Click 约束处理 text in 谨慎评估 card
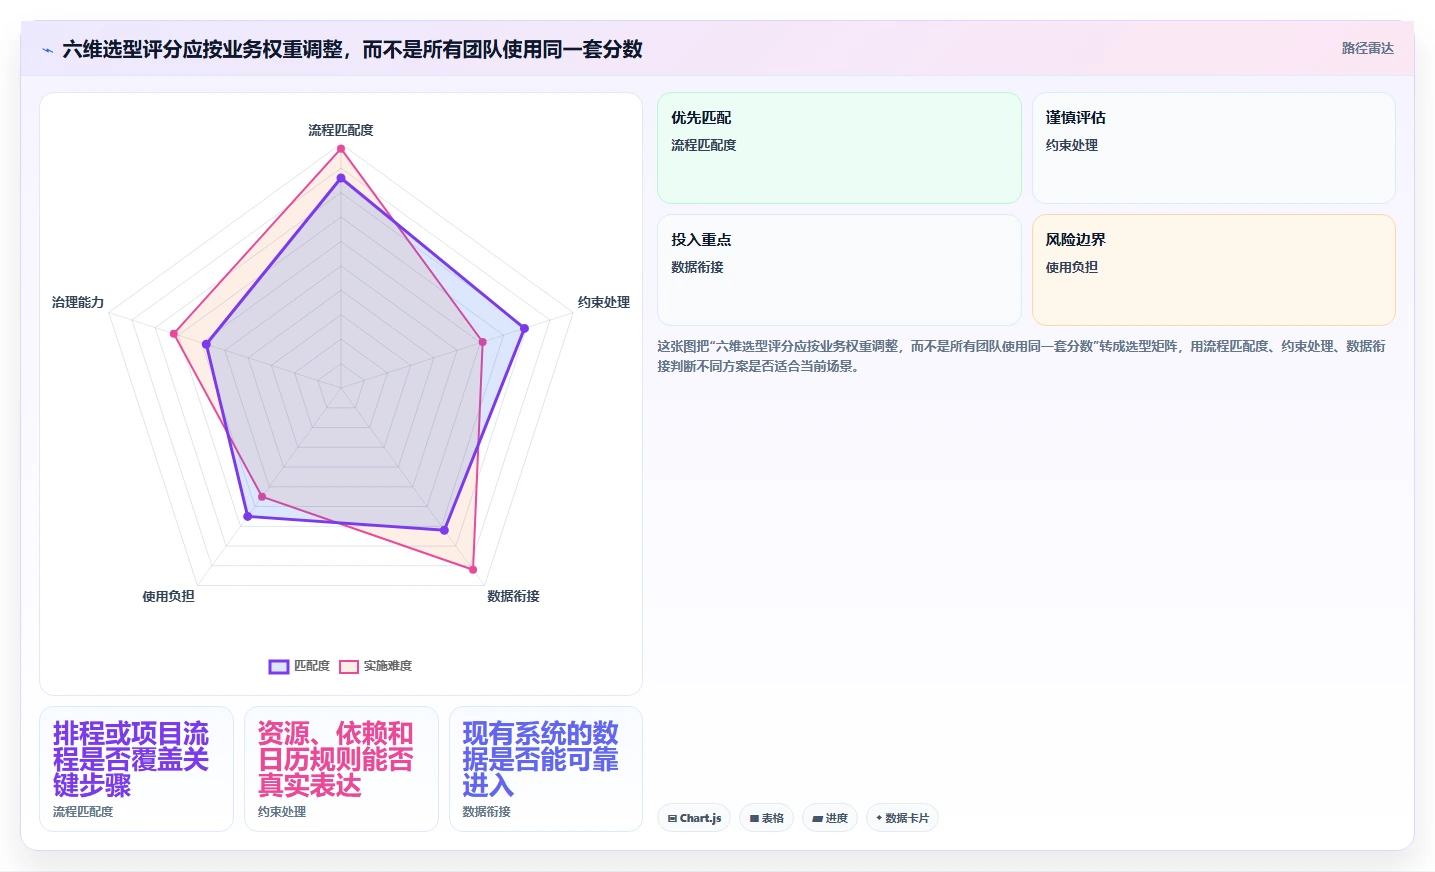The height and width of the screenshot is (872, 1435). click(1072, 145)
